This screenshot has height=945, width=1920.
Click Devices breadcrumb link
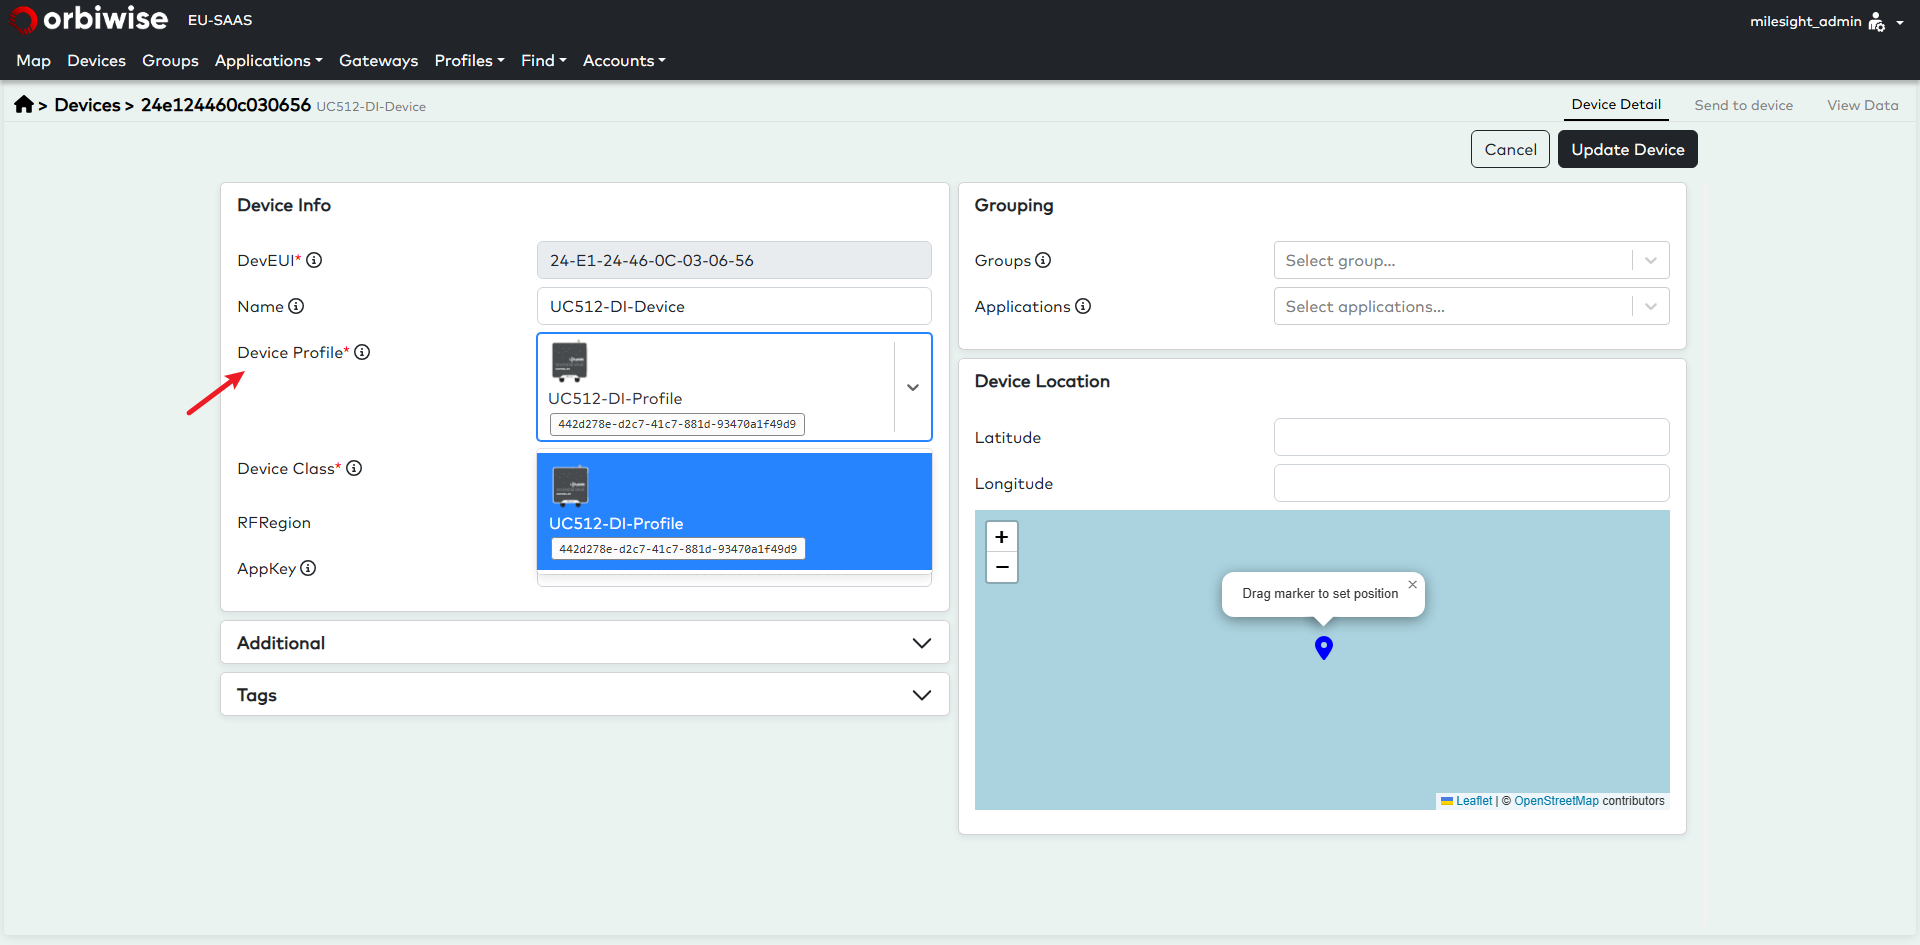point(87,105)
